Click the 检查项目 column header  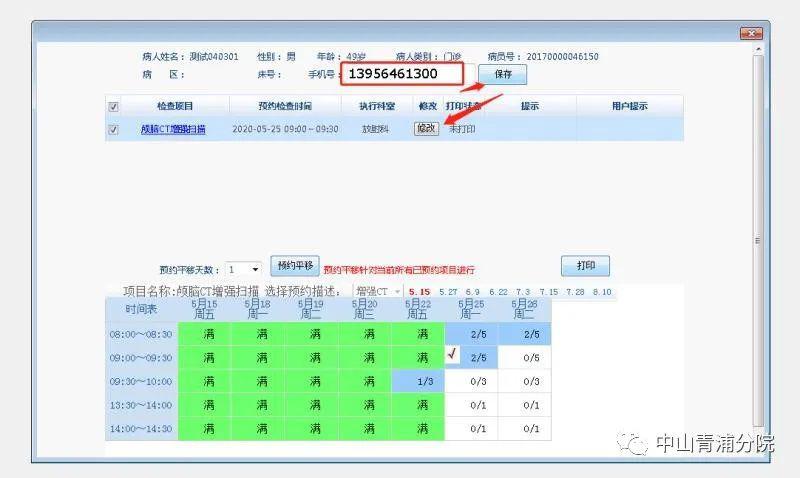(x=174, y=106)
